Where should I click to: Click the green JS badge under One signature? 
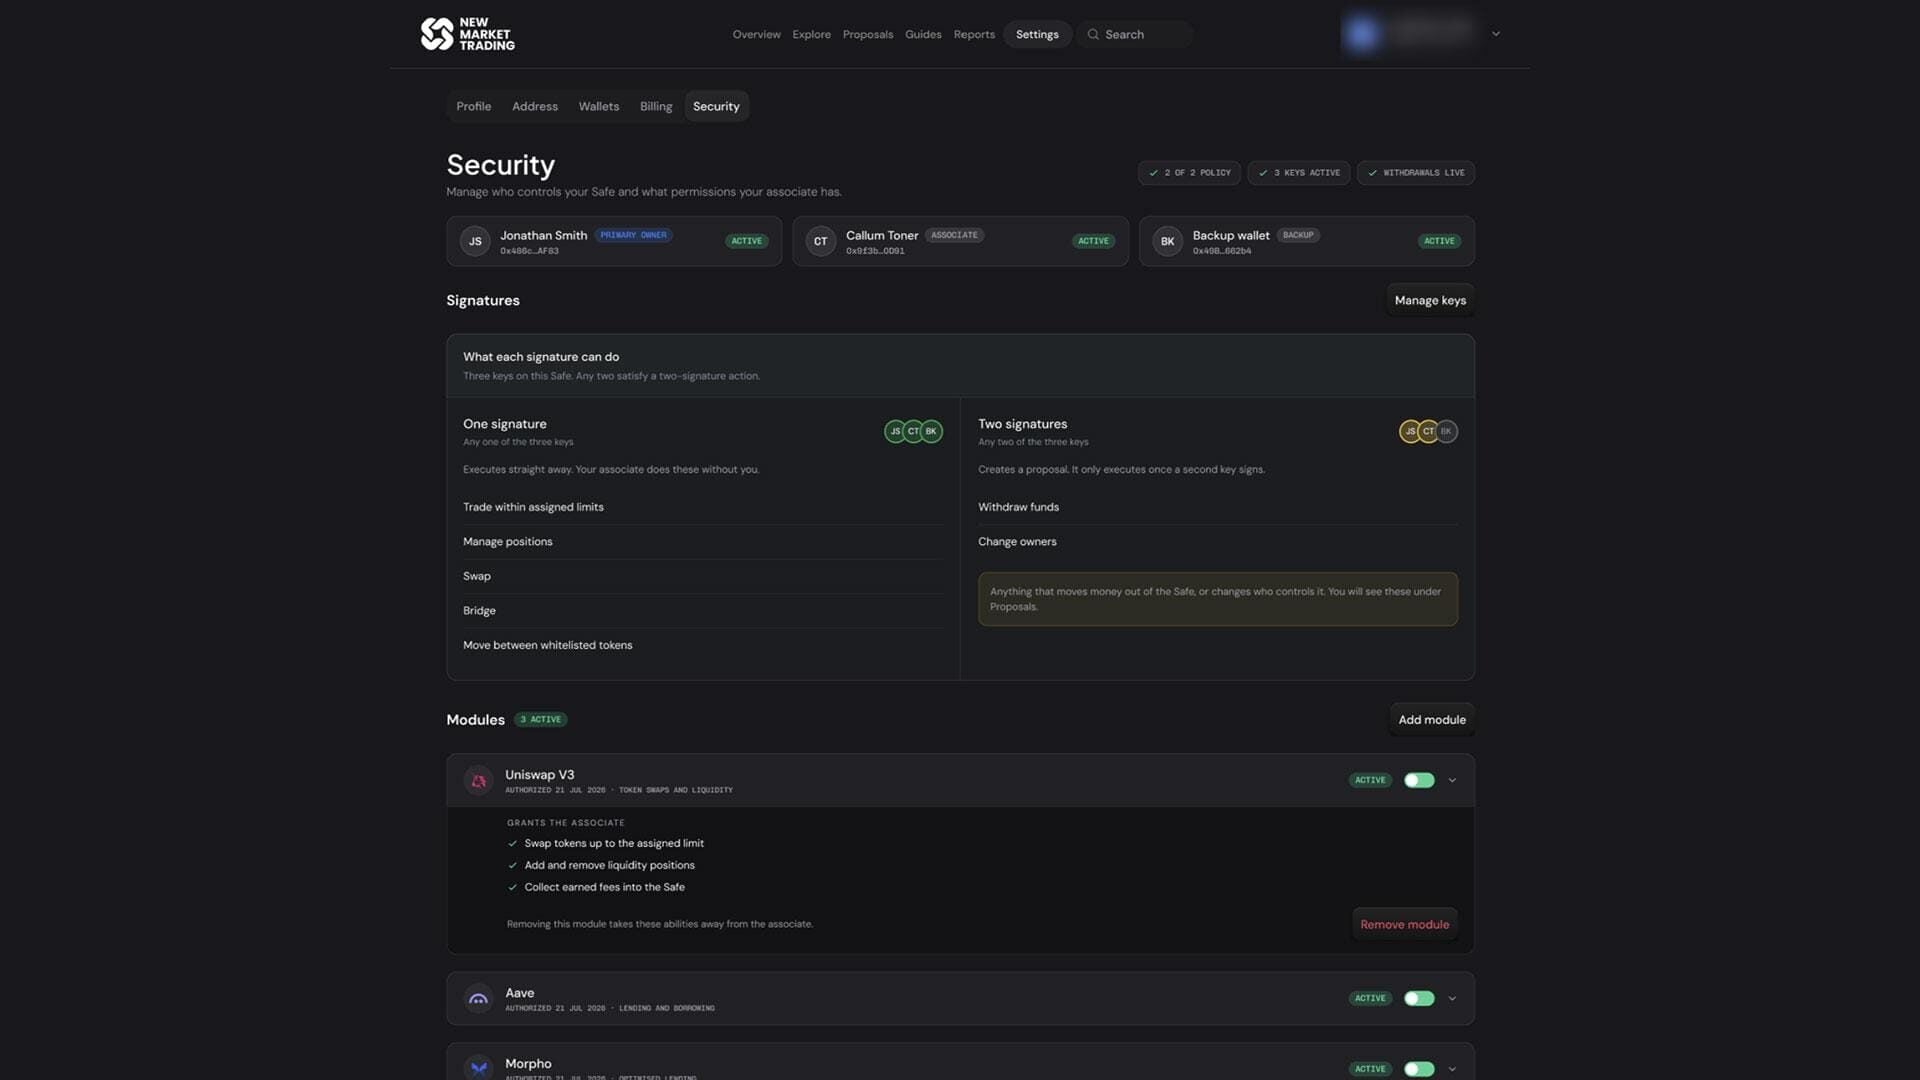coord(895,431)
